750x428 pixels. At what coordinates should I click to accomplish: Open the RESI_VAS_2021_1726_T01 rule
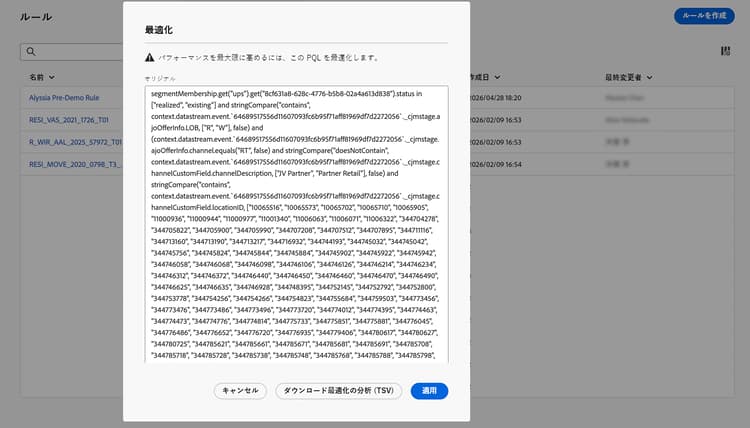coord(69,120)
